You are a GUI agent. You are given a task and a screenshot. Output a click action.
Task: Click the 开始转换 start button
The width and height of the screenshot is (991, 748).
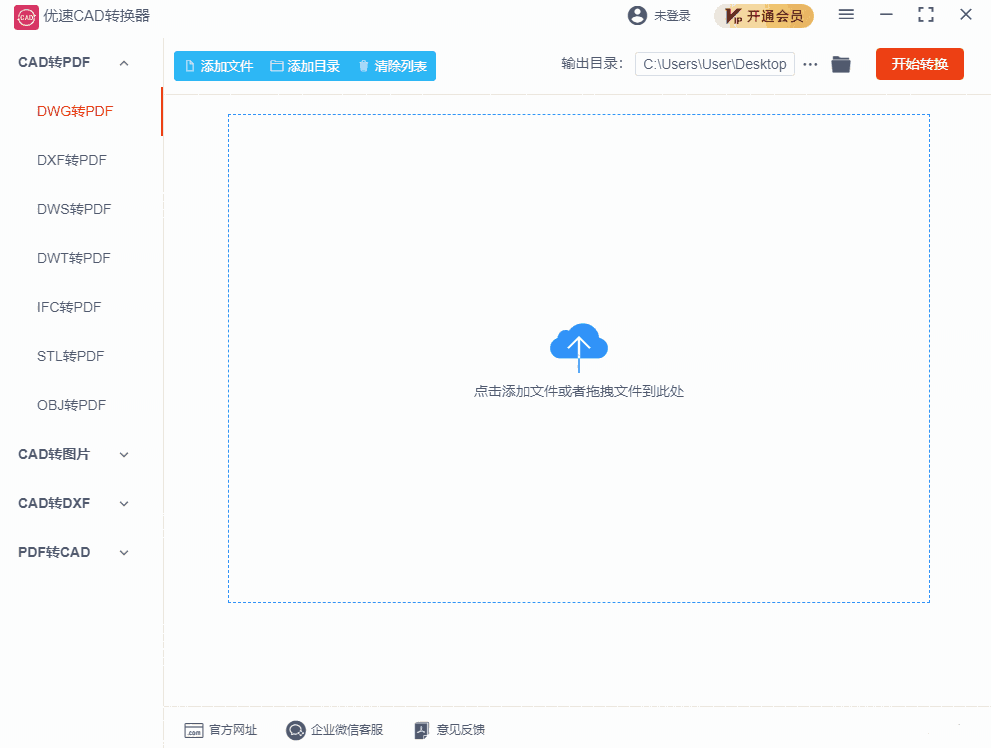pyautogui.click(x=920, y=64)
